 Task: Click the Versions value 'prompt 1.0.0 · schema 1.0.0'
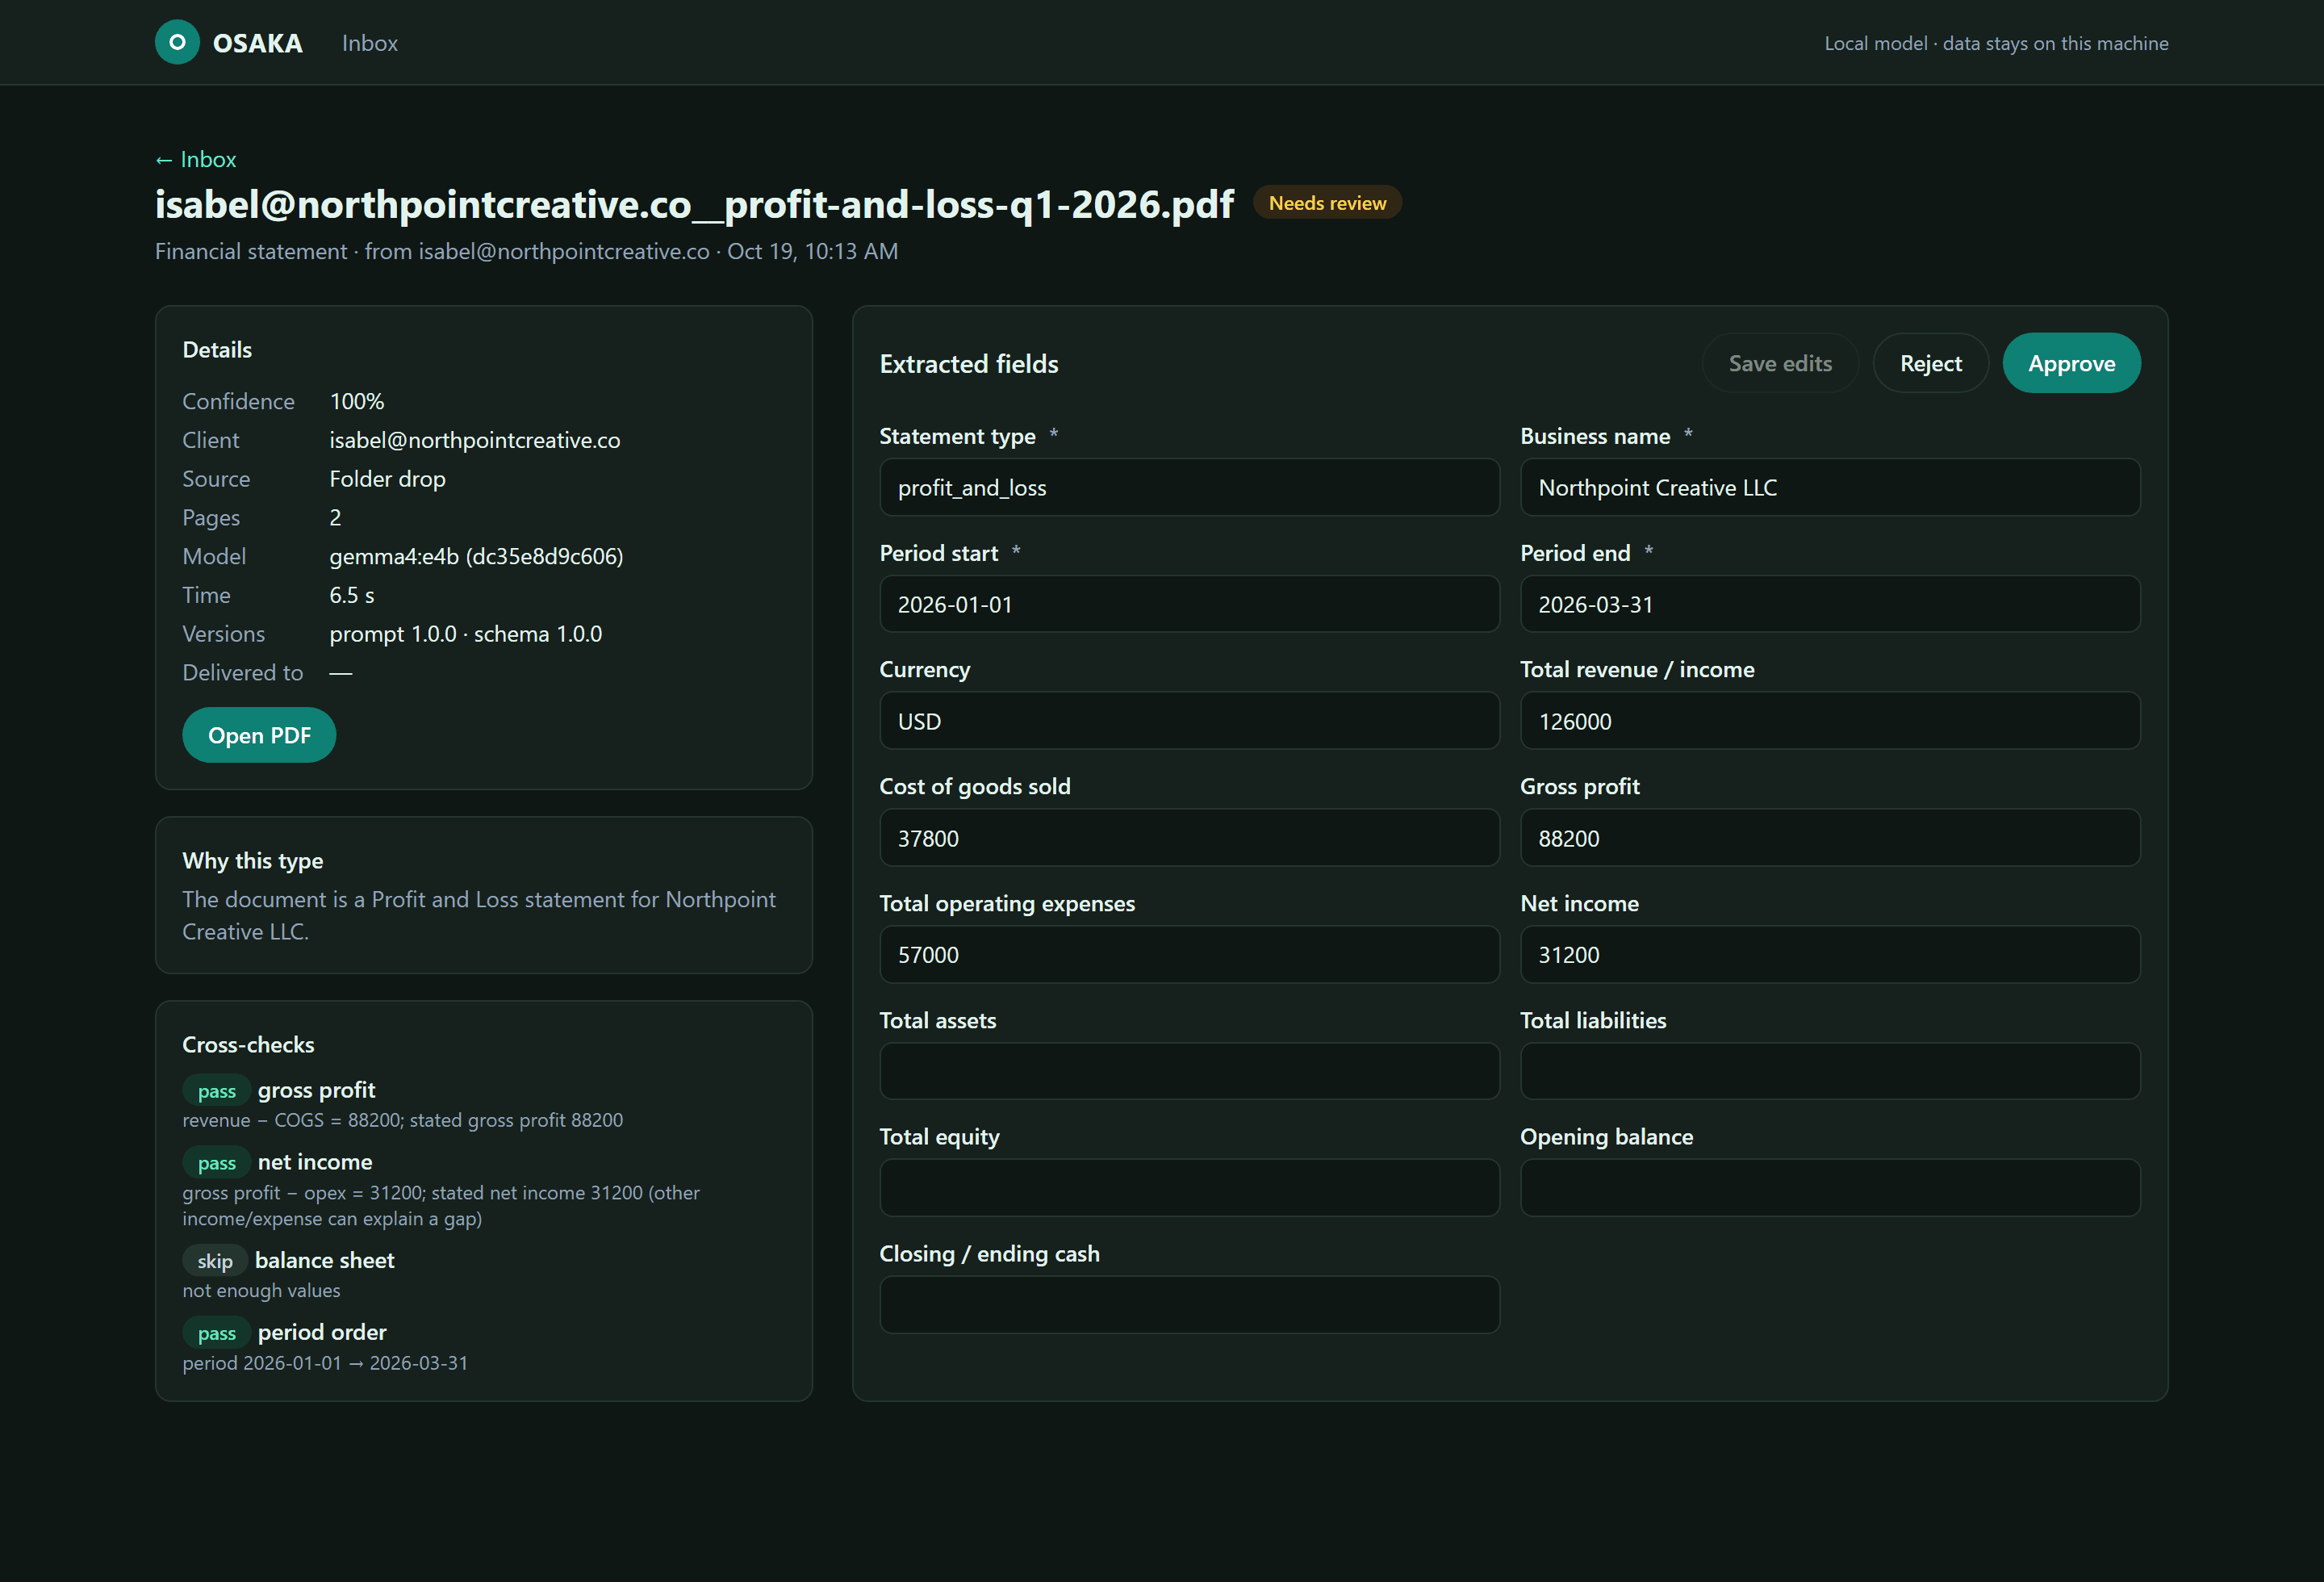[466, 634]
